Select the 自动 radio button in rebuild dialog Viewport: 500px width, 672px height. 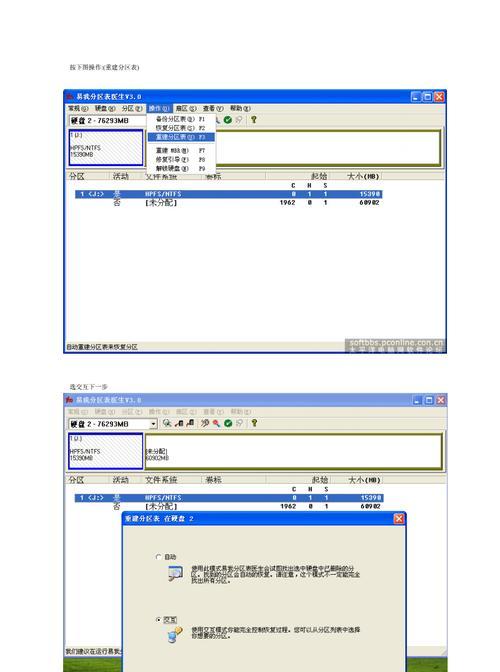(x=159, y=557)
